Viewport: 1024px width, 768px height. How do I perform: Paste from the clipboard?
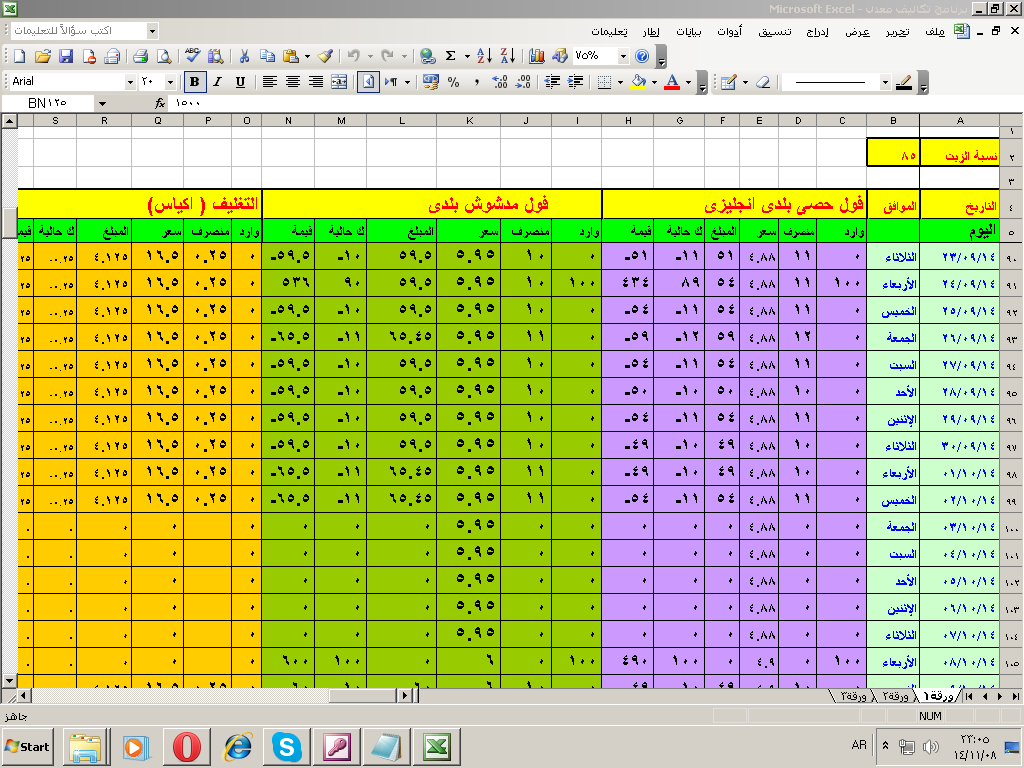[x=291, y=56]
